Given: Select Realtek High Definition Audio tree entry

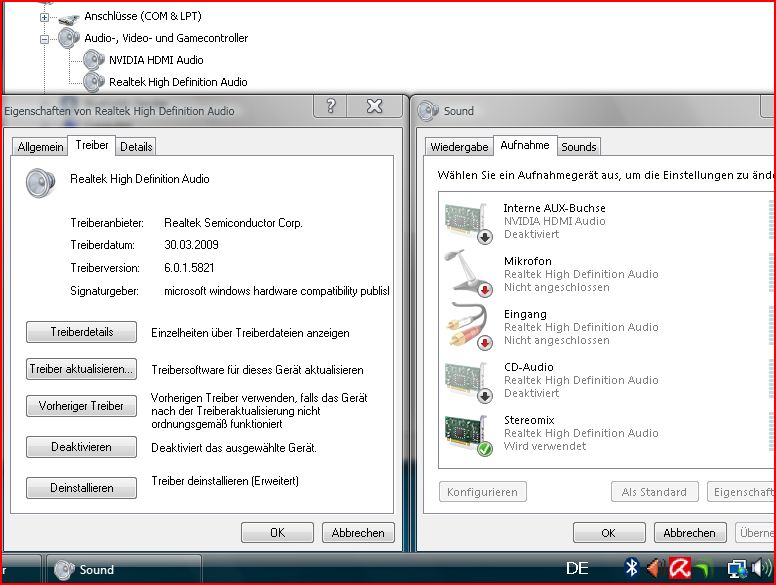Looking at the screenshot, I should point(178,82).
